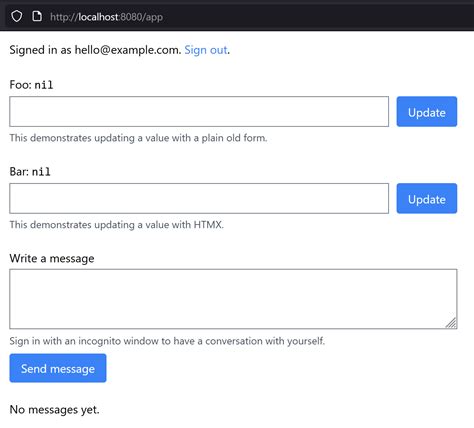
Task: Click the plain old form helper text
Action: (138, 138)
